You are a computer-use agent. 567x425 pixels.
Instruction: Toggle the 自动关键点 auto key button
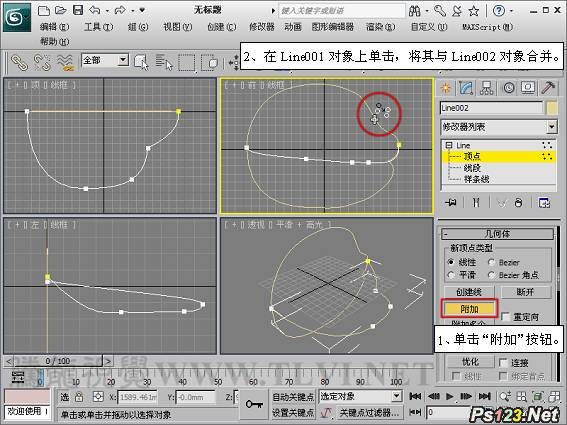[293, 397]
